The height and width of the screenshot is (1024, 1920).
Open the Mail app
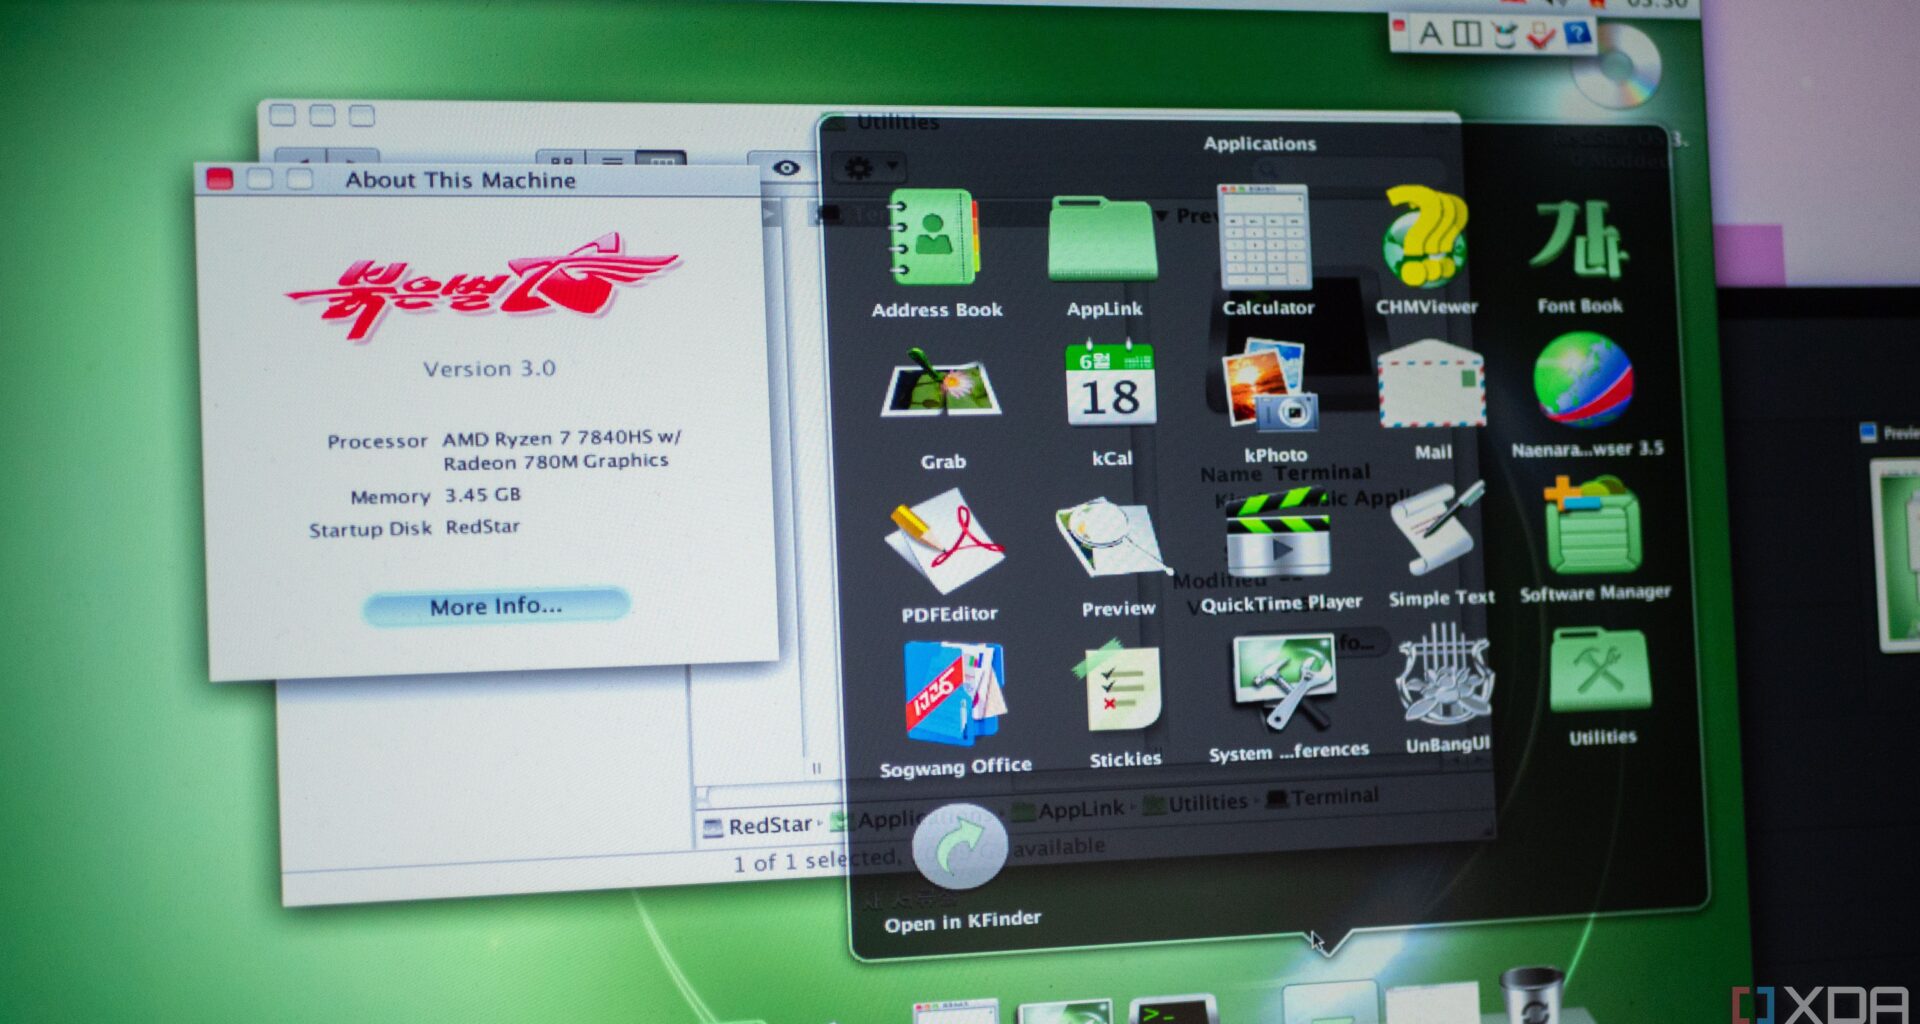coord(1431,384)
